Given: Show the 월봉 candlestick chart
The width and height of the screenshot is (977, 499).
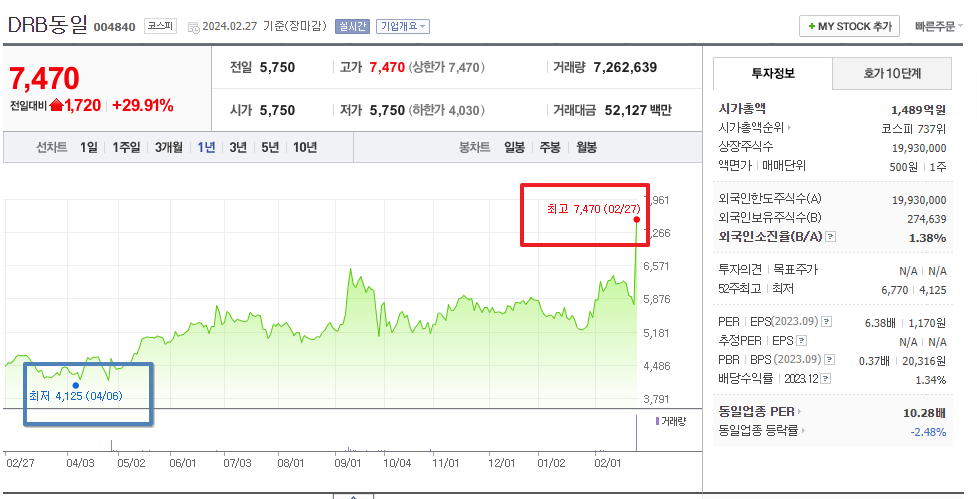Looking at the screenshot, I should tap(586, 148).
